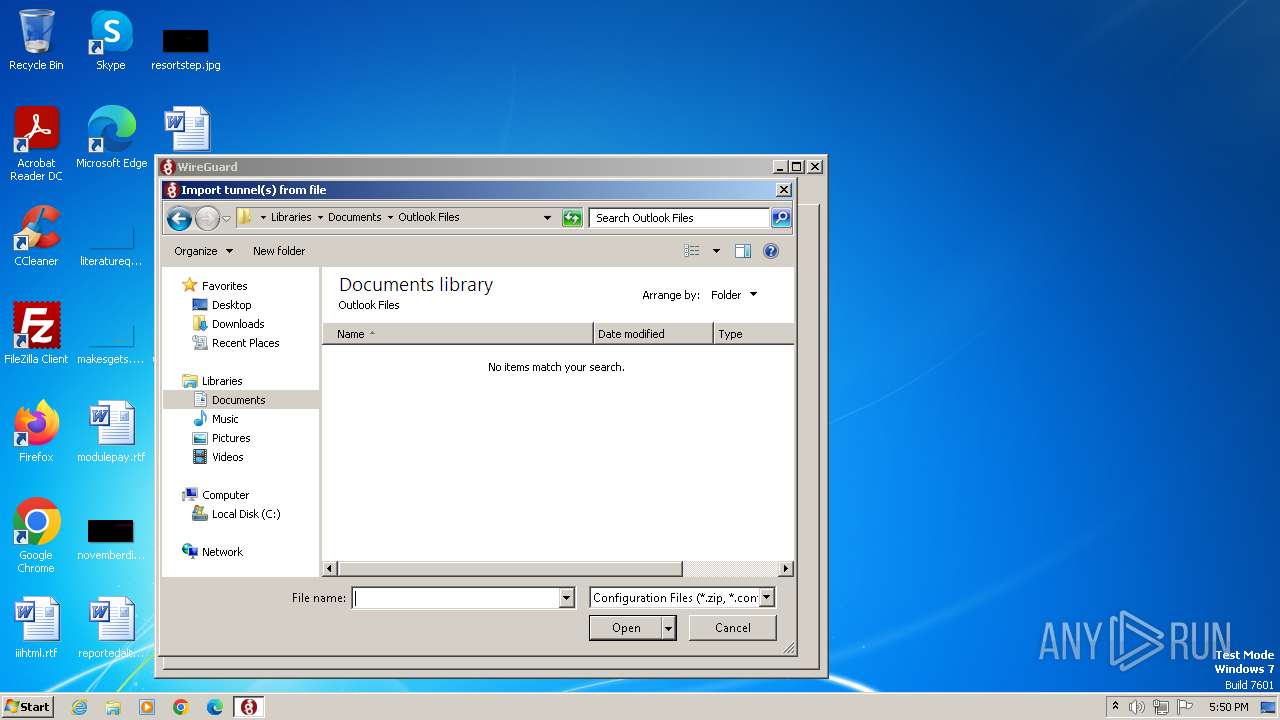The height and width of the screenshot is (720, 1280).
Task: Switch to the WireGuard taskbar button
Action: coord(249,707)
